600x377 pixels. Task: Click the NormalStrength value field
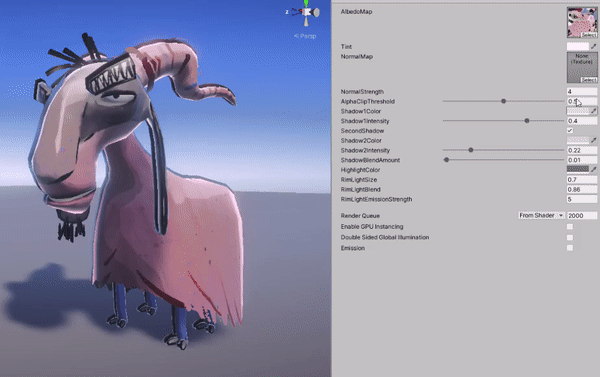[582, 91]
